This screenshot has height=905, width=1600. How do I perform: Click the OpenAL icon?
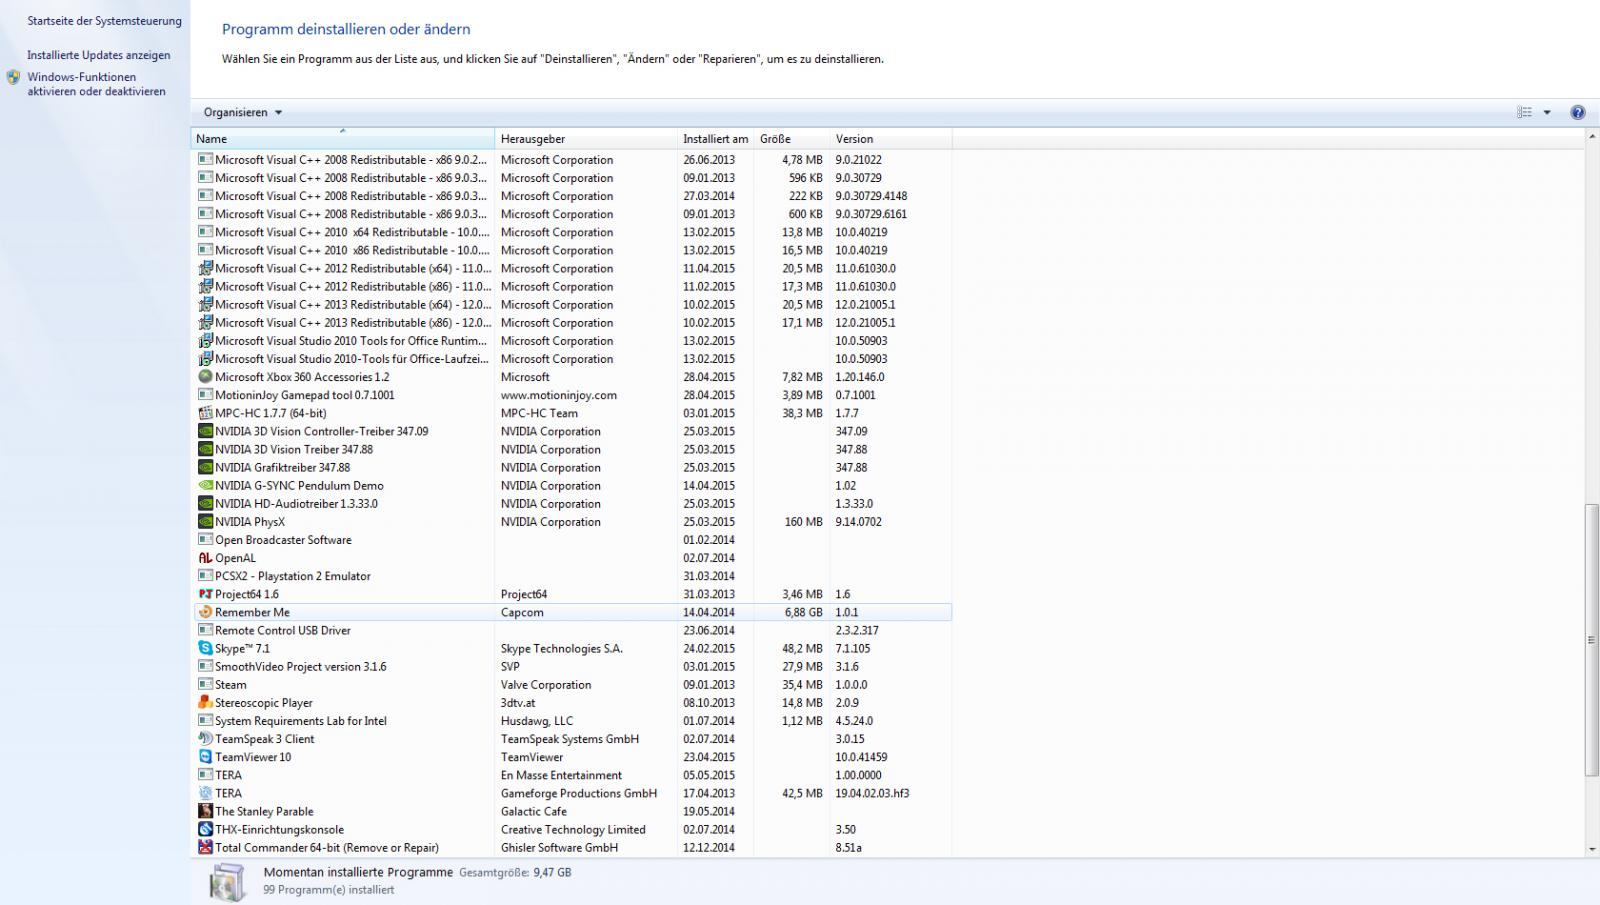(205, 558)
